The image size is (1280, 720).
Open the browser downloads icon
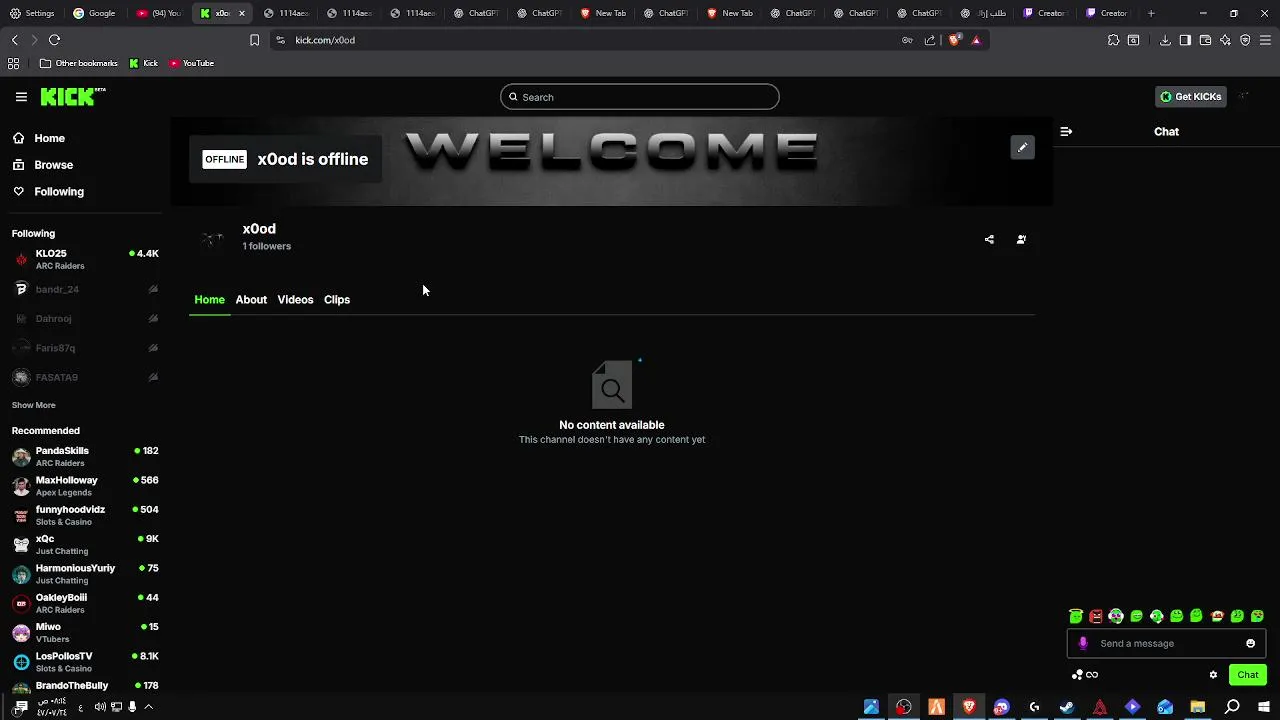click(x=1165, y=40)
